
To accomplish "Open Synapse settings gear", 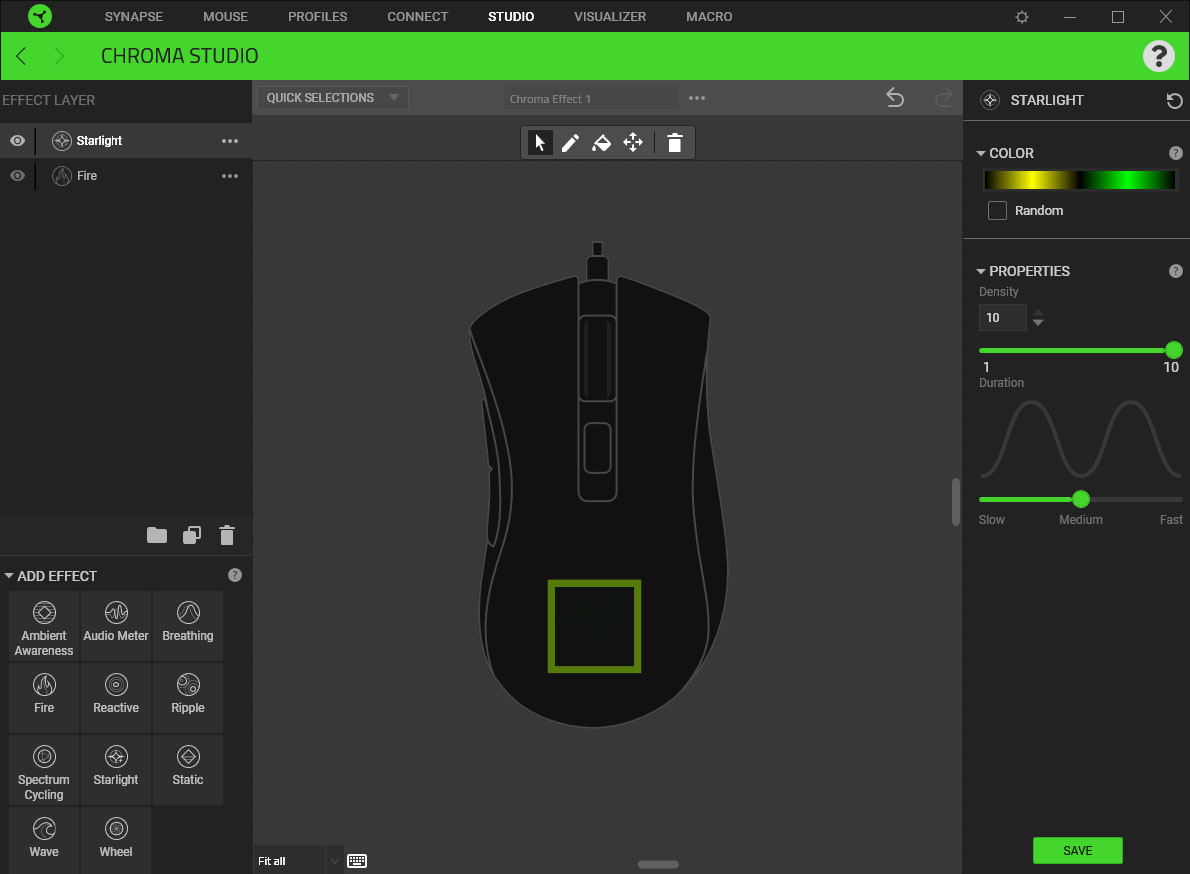I will pyautogui.click(x=1022, y=17).
